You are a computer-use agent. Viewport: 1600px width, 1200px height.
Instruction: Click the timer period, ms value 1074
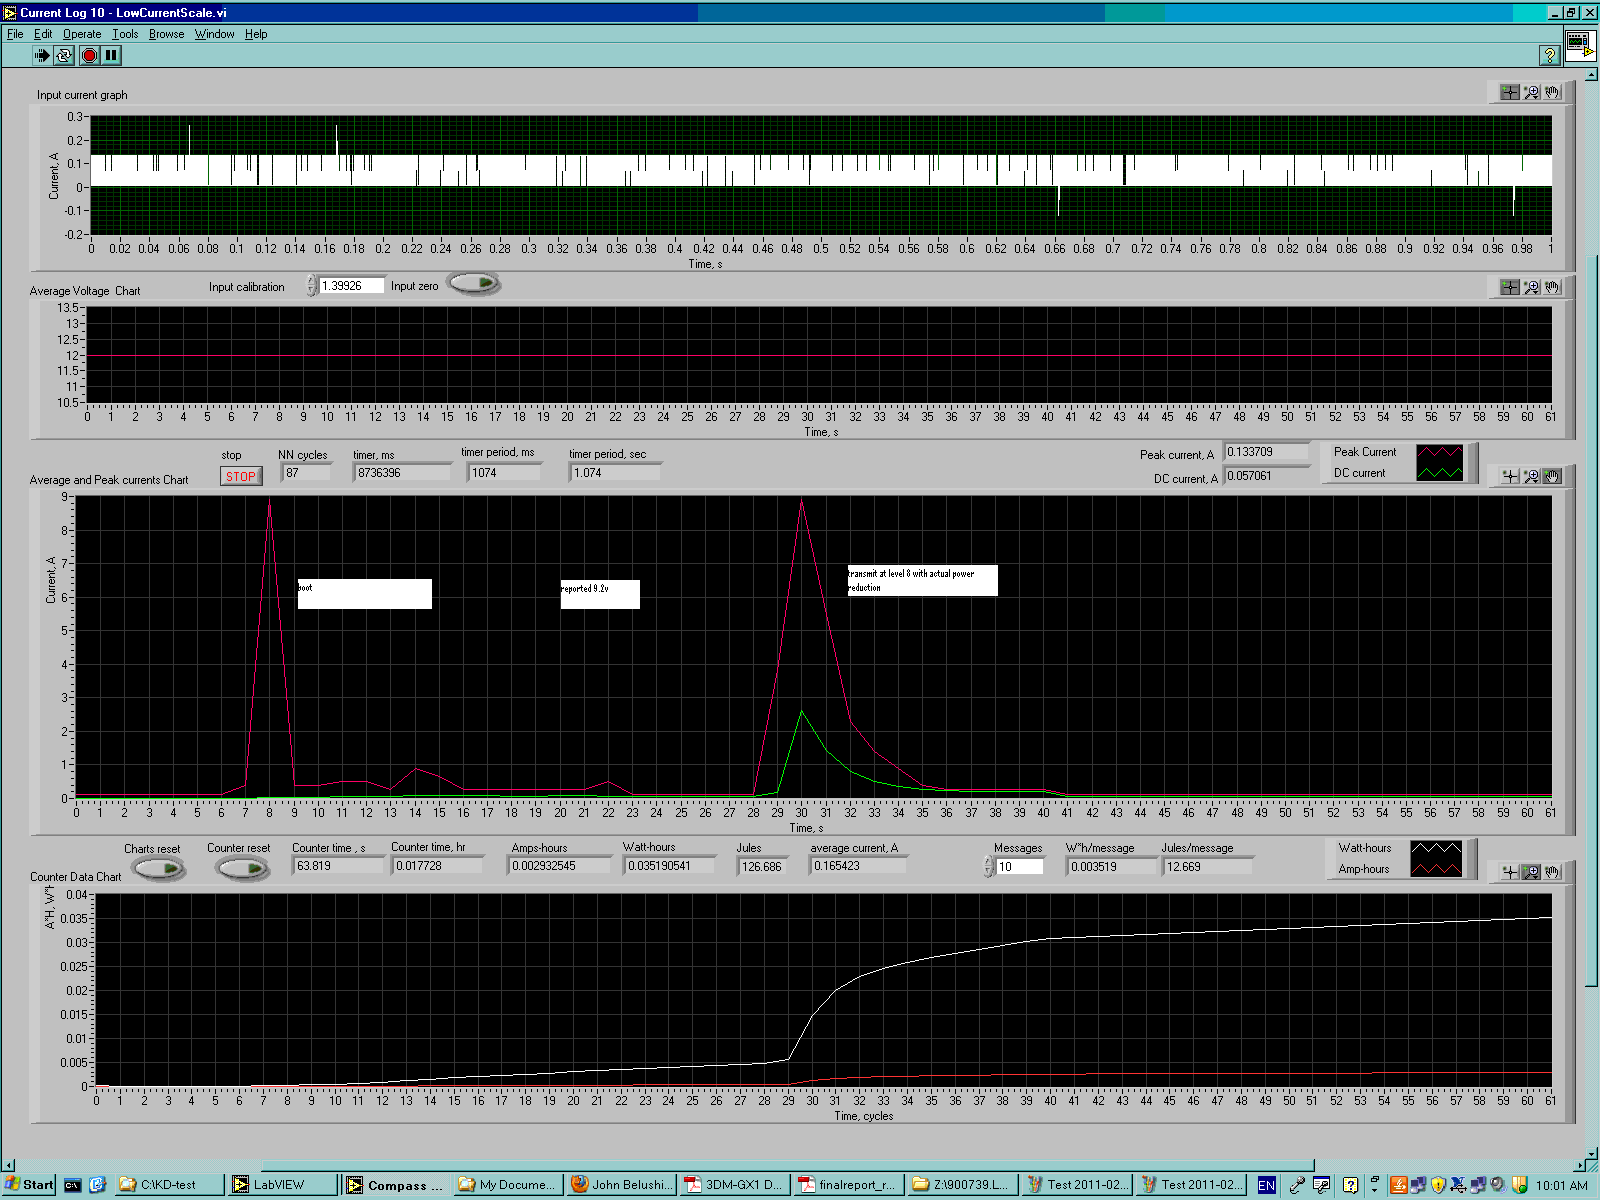point(504,473)
